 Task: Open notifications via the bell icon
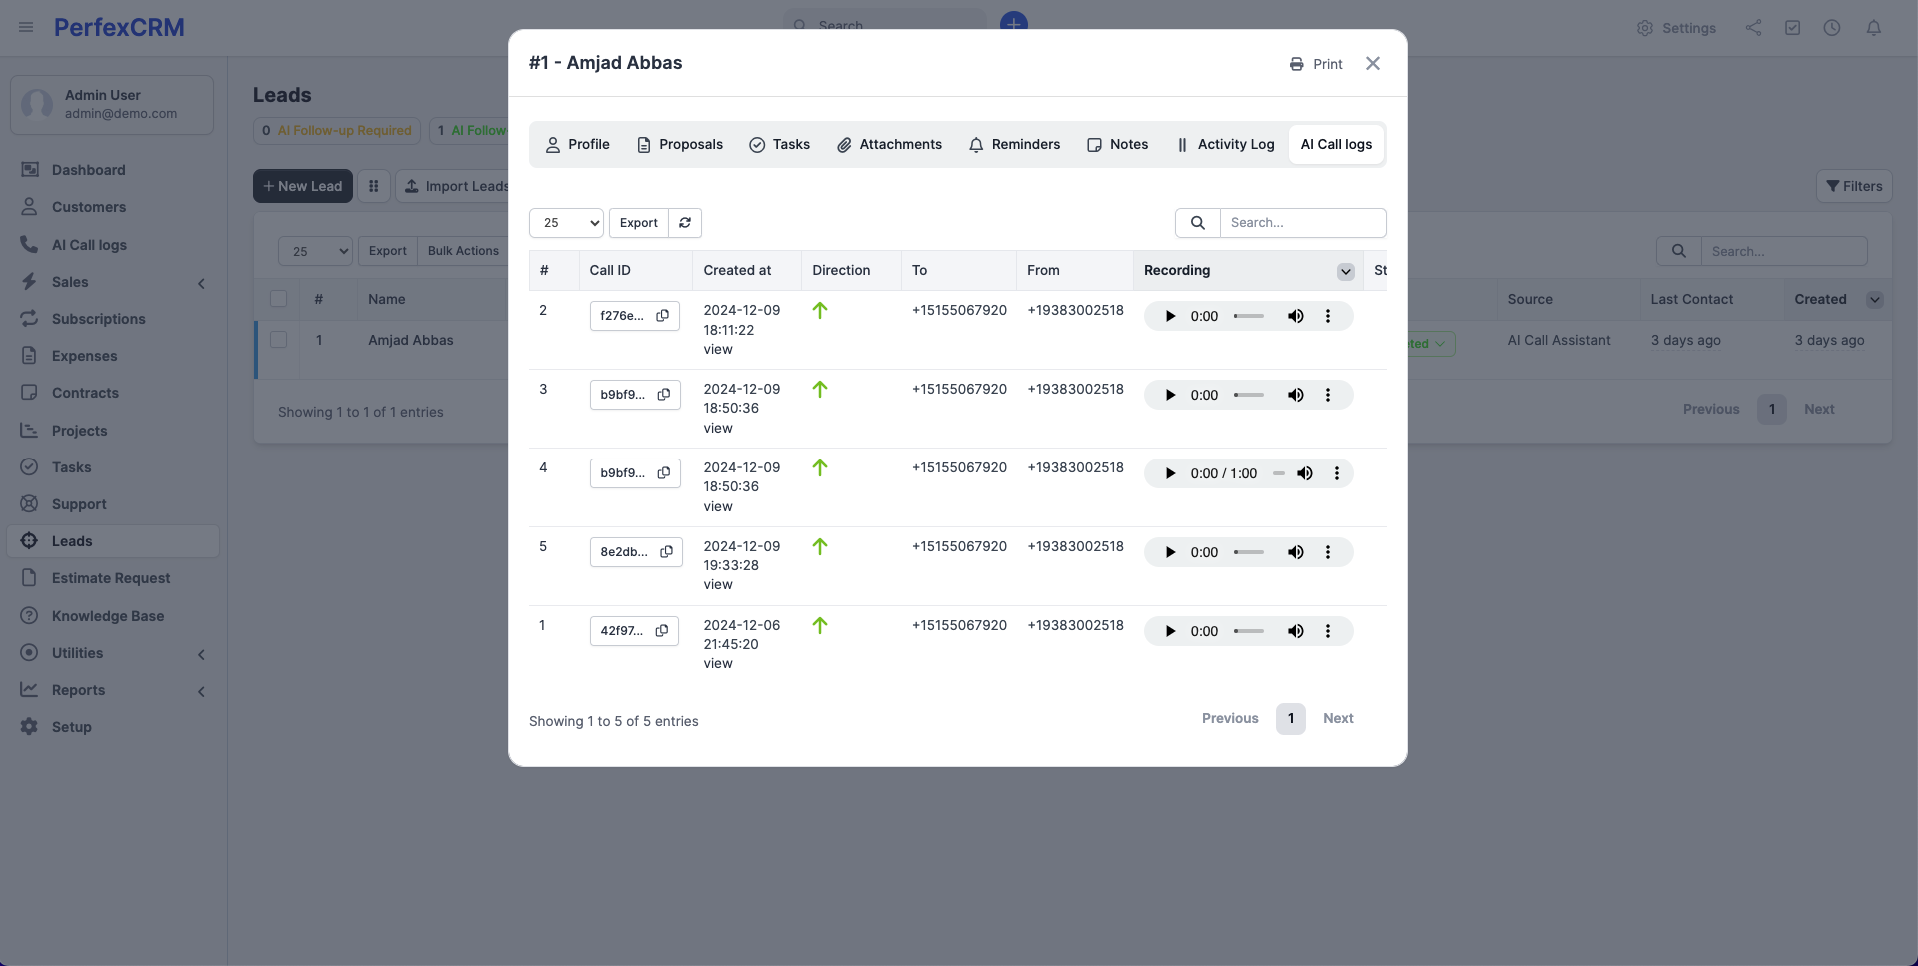pos(1873,28)
